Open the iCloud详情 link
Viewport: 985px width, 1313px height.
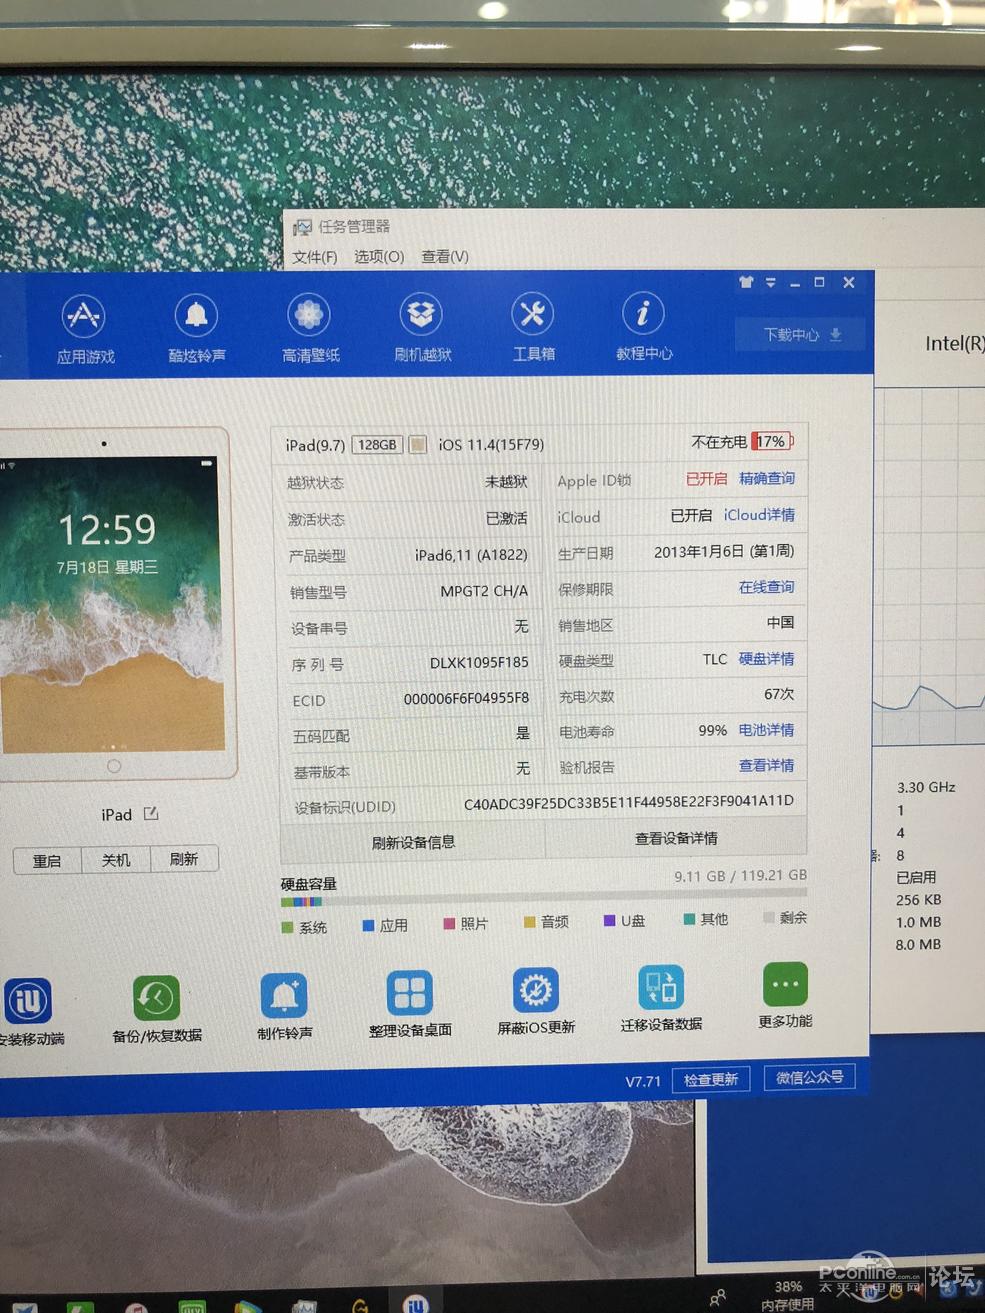tap(759, 514)
